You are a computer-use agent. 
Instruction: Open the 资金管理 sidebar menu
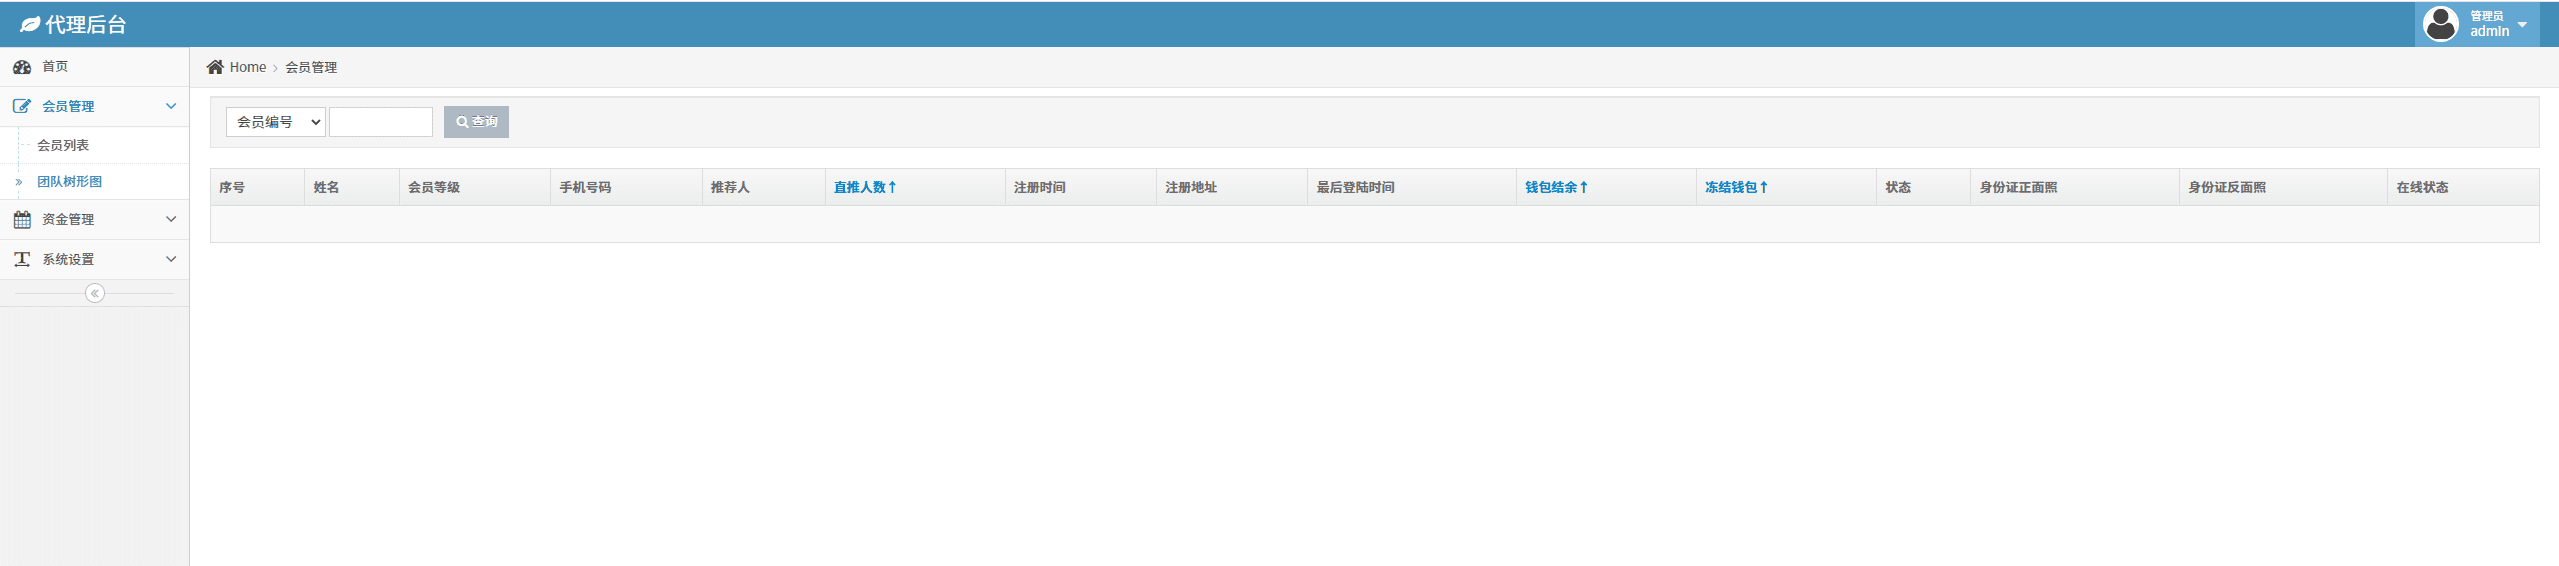[x=94, y=219]
